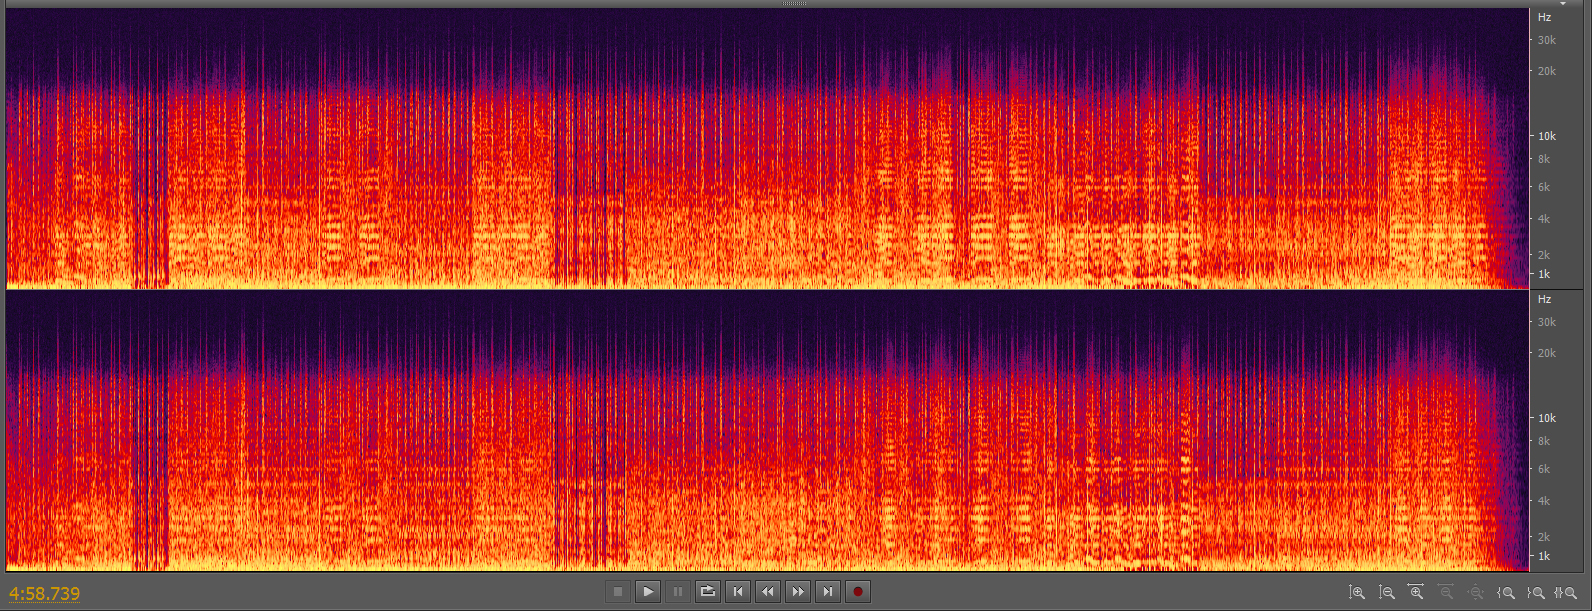Zoom out on time horizontally
Viewport: 1592px width, 611px height.
tap(1446, 593)
